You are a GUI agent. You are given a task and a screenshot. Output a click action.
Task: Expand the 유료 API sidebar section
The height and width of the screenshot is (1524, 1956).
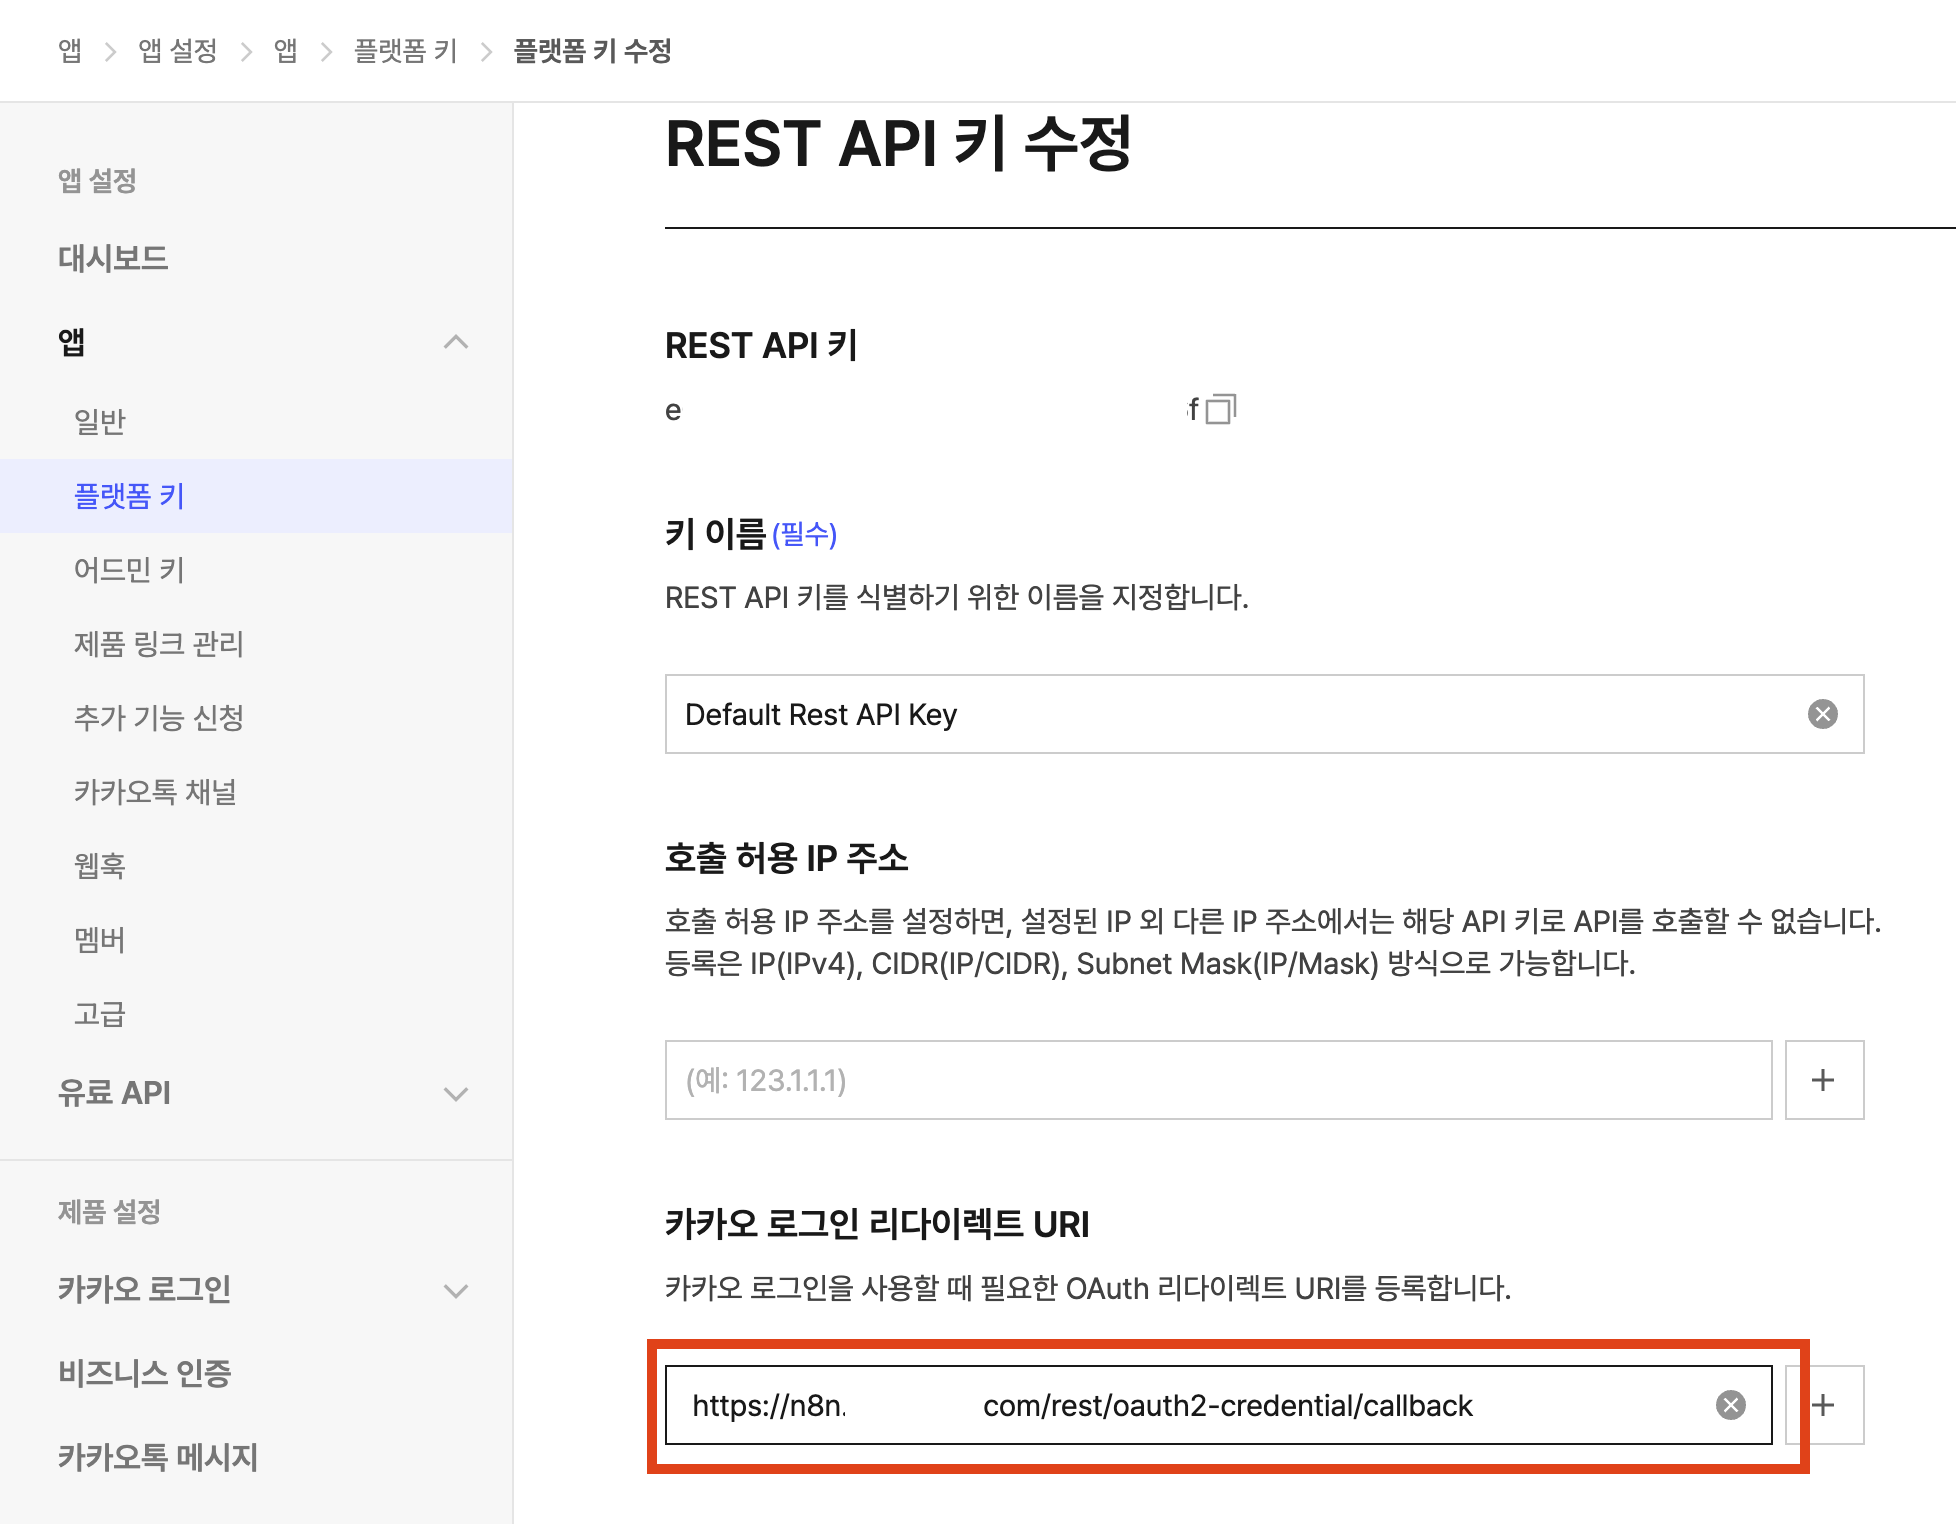tap(455, 1093)
